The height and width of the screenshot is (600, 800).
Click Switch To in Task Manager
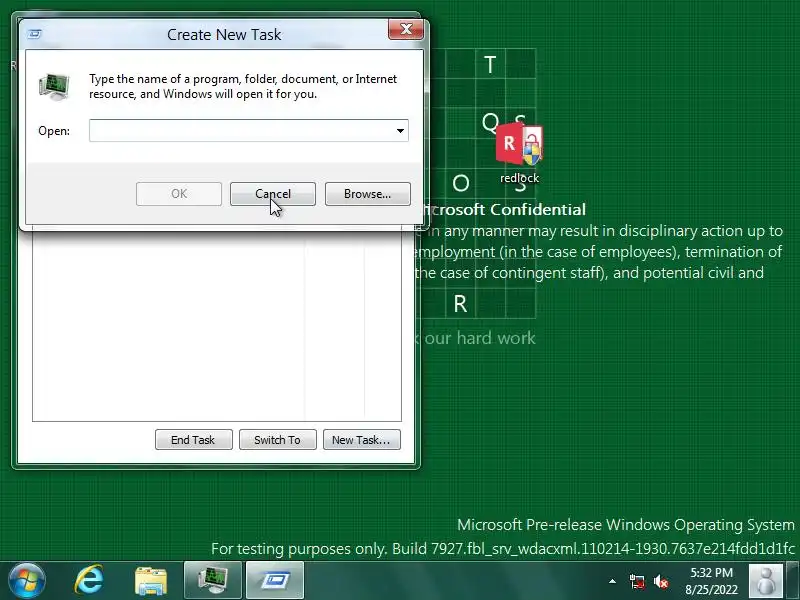tap(278, 440)
